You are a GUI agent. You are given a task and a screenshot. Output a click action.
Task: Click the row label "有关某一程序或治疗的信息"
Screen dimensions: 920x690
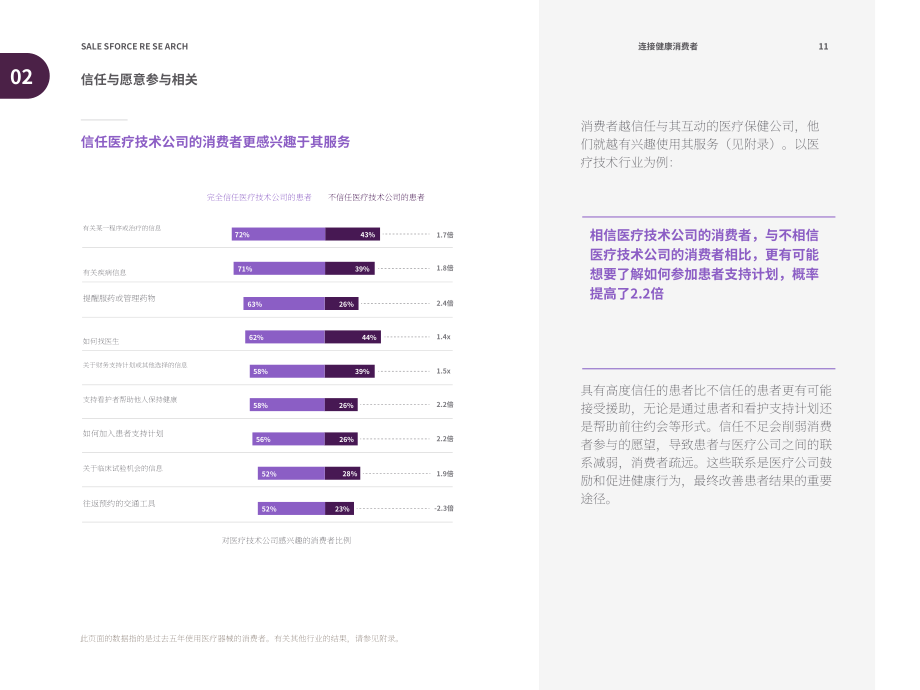click(x=122, y=228)
